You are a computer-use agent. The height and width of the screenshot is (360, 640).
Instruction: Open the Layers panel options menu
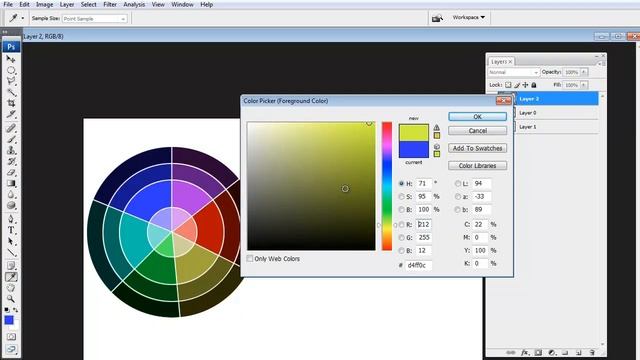point(600,64)
